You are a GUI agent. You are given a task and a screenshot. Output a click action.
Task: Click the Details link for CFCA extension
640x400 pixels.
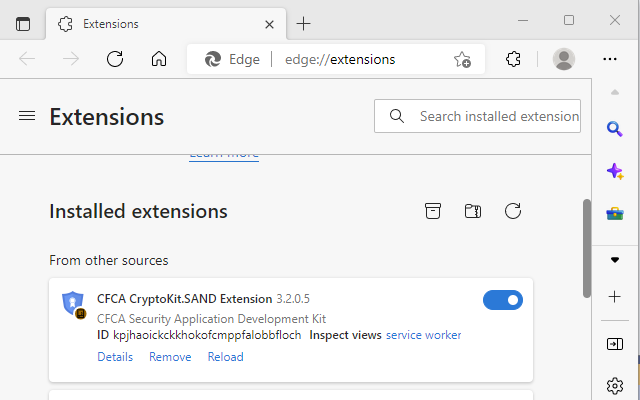coord(115,357)
